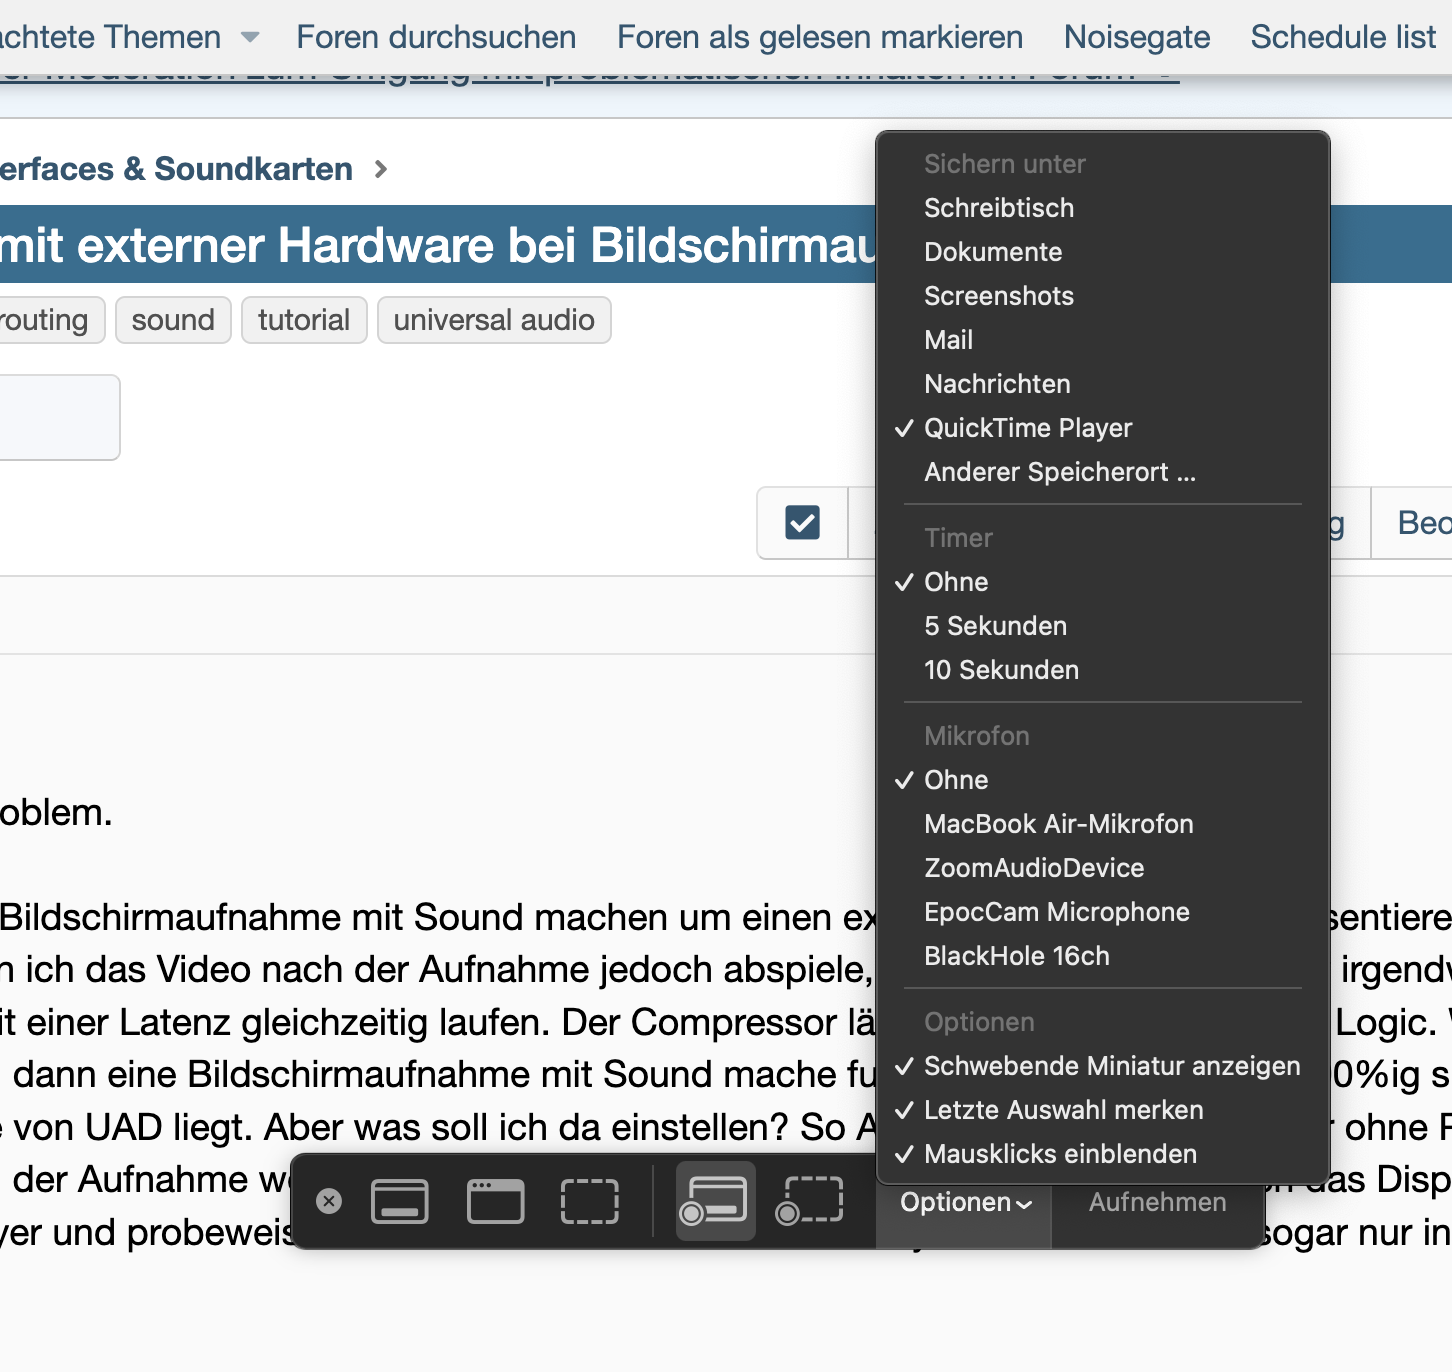Select Schreibtisch as save location

[x=998, y=208]
